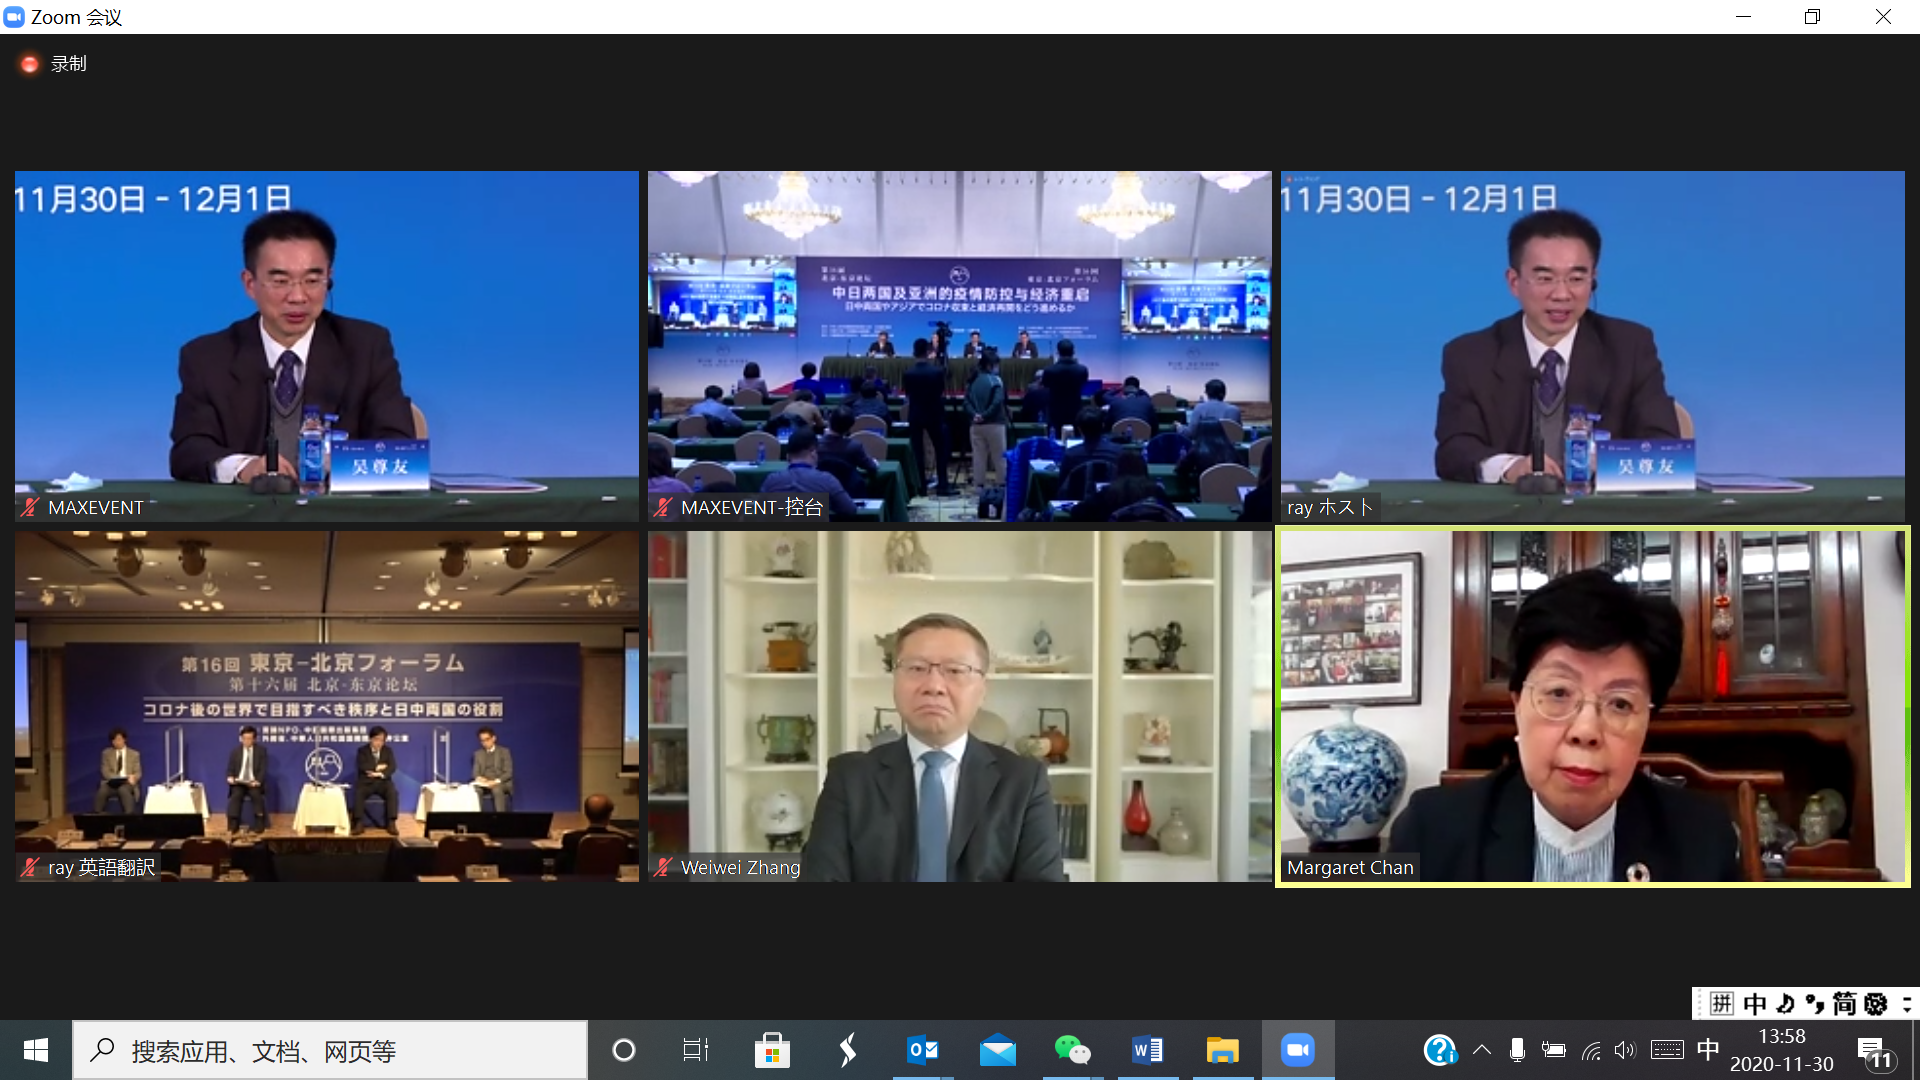Image resolution: width=1920 pixels, height=1080 pixels.
Task: Toggle full/half-width moon icon in IME bar
Action: pyautogui.click(x=1785, y=1003)
